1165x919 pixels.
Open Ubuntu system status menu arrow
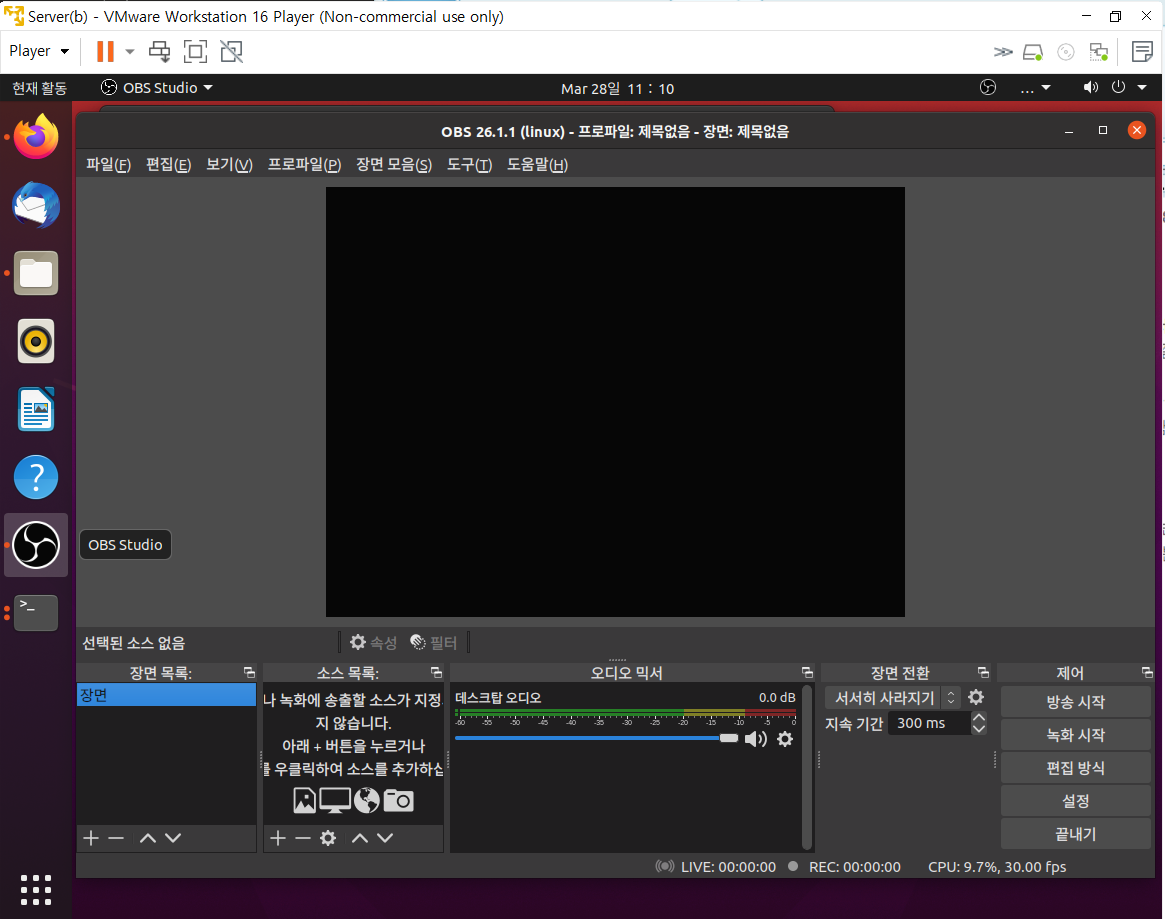click(x=1141, y=88)
